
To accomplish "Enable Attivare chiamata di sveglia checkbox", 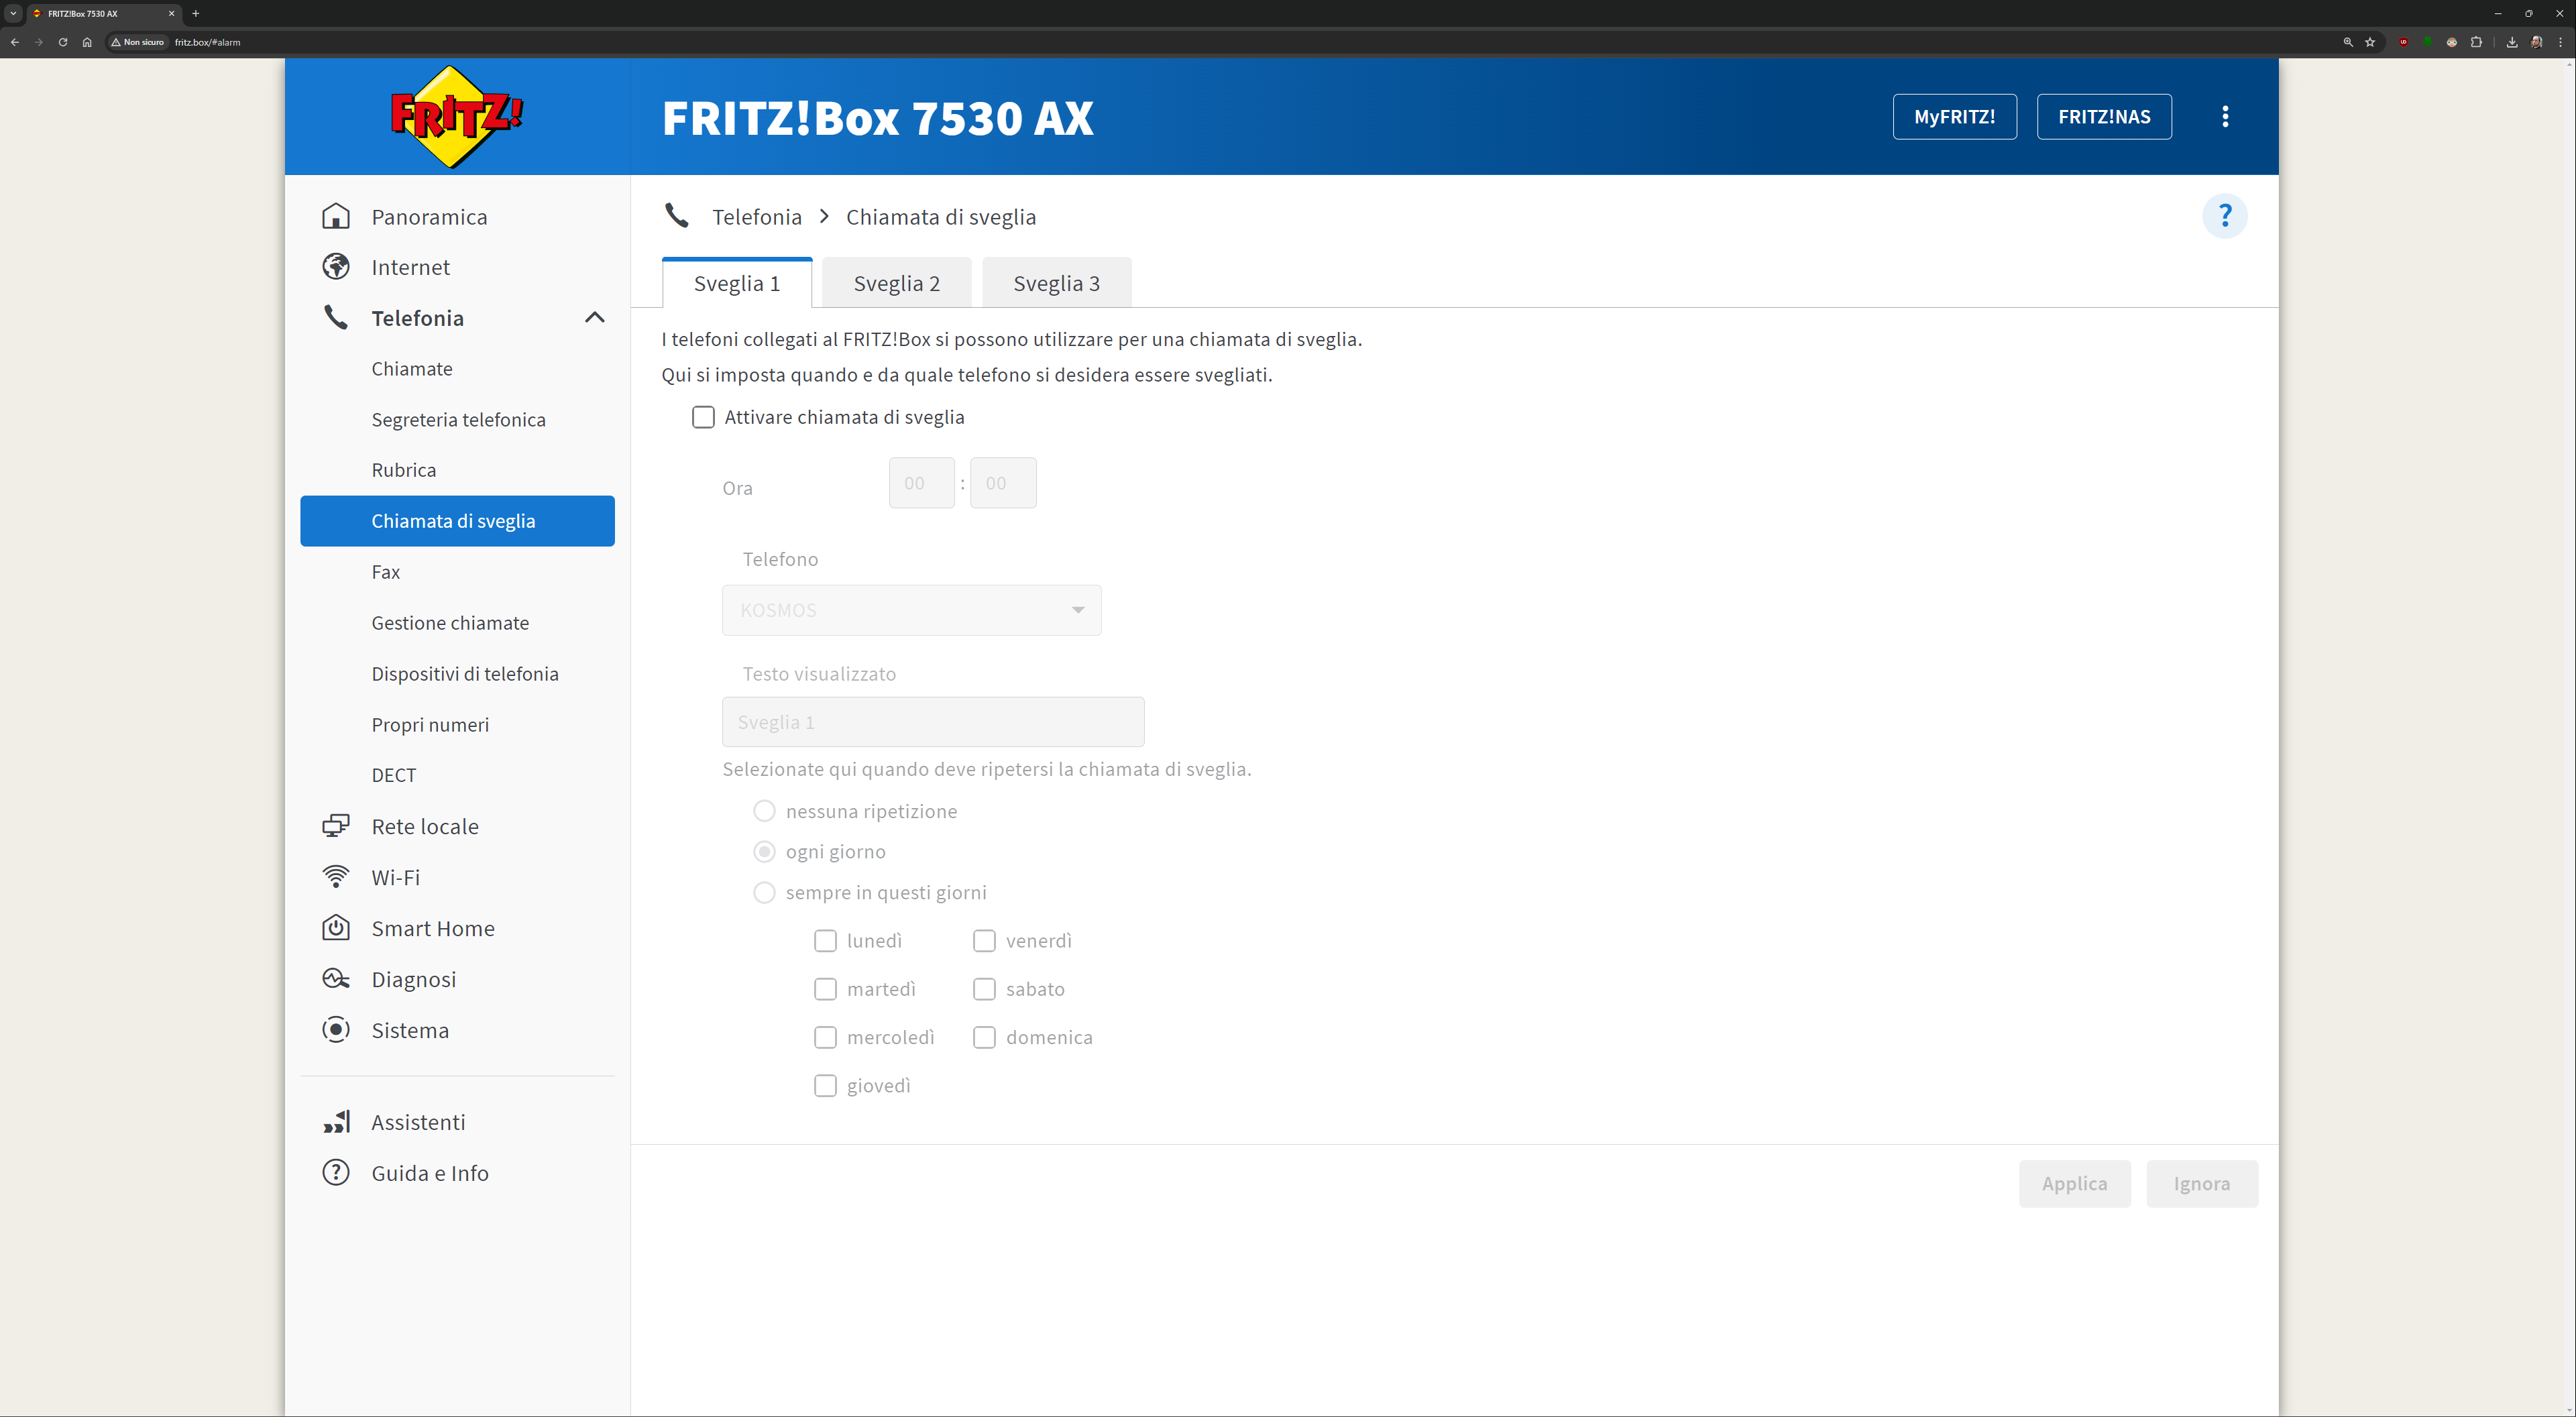I will pyautogui.click(x=703, y=417).
